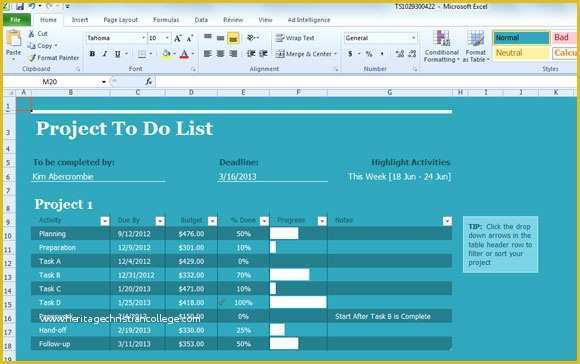Decrease indent icon

point(251,54)
